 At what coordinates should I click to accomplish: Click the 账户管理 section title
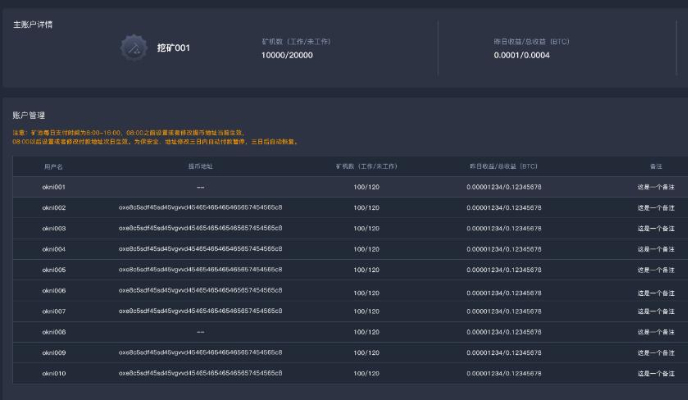point(29,115)
